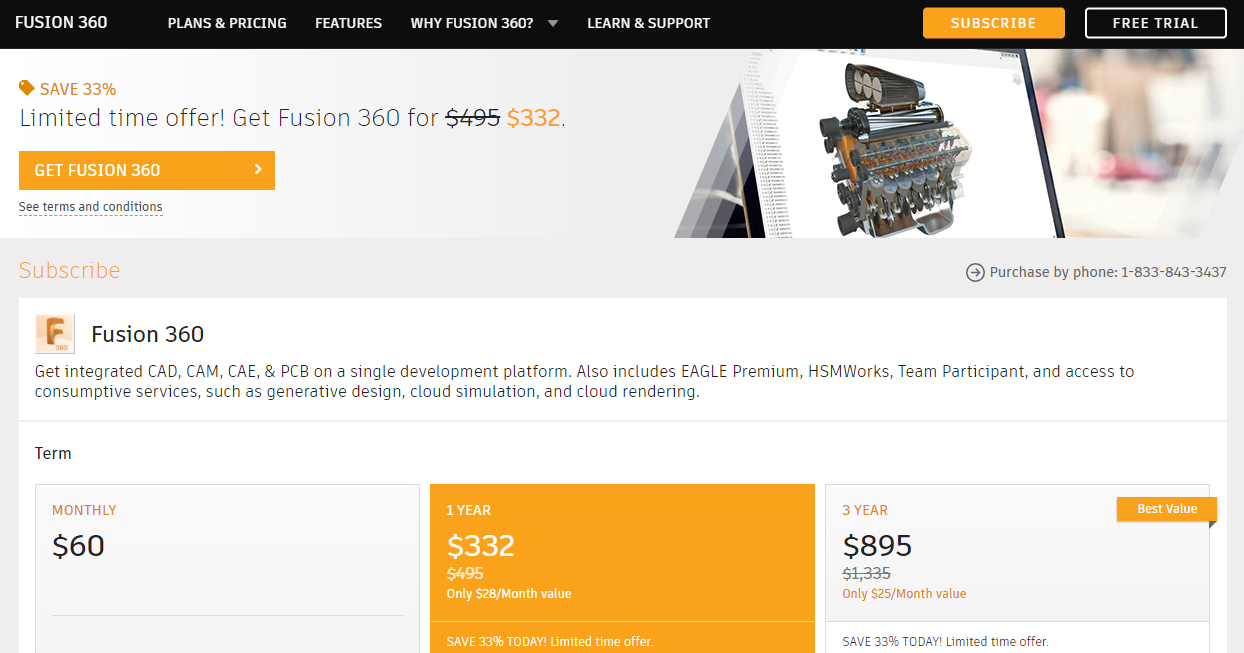Click the crossed-out $1,335 price
Screen dimensions: 1244x653
tap(866, 574)
